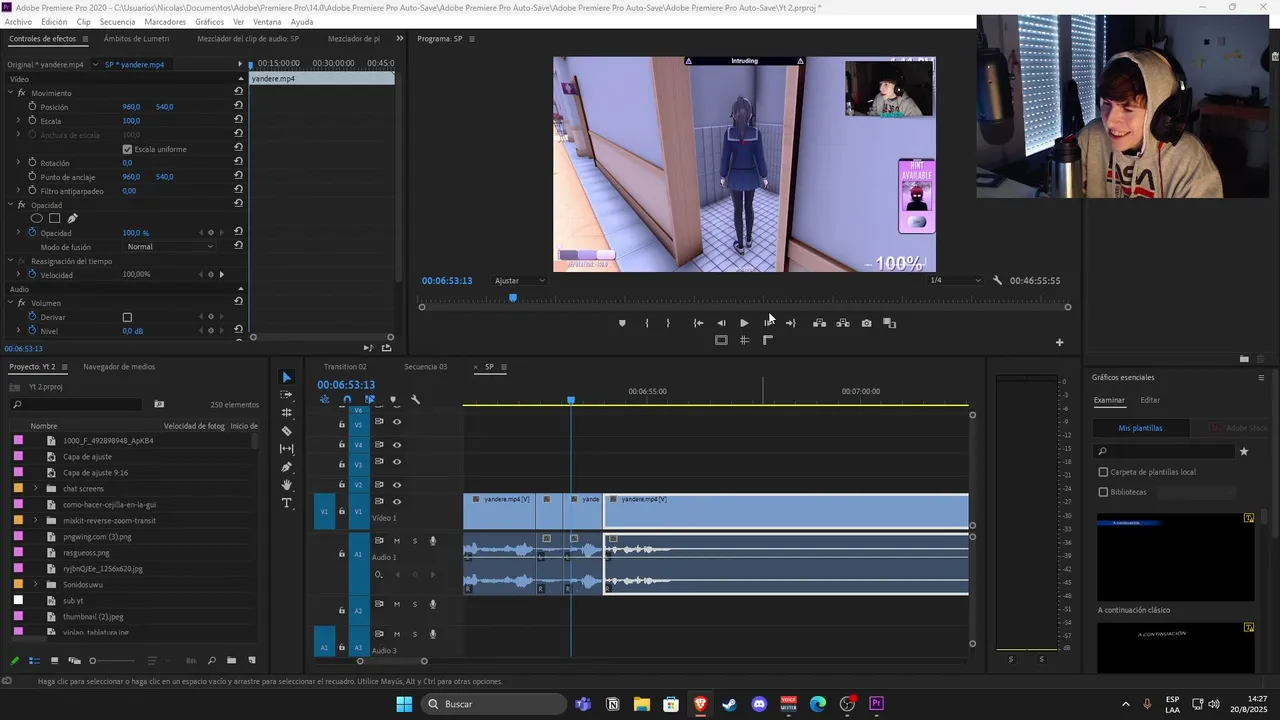
Task: Mute audio track A1
Action: (x=397, y=541)
